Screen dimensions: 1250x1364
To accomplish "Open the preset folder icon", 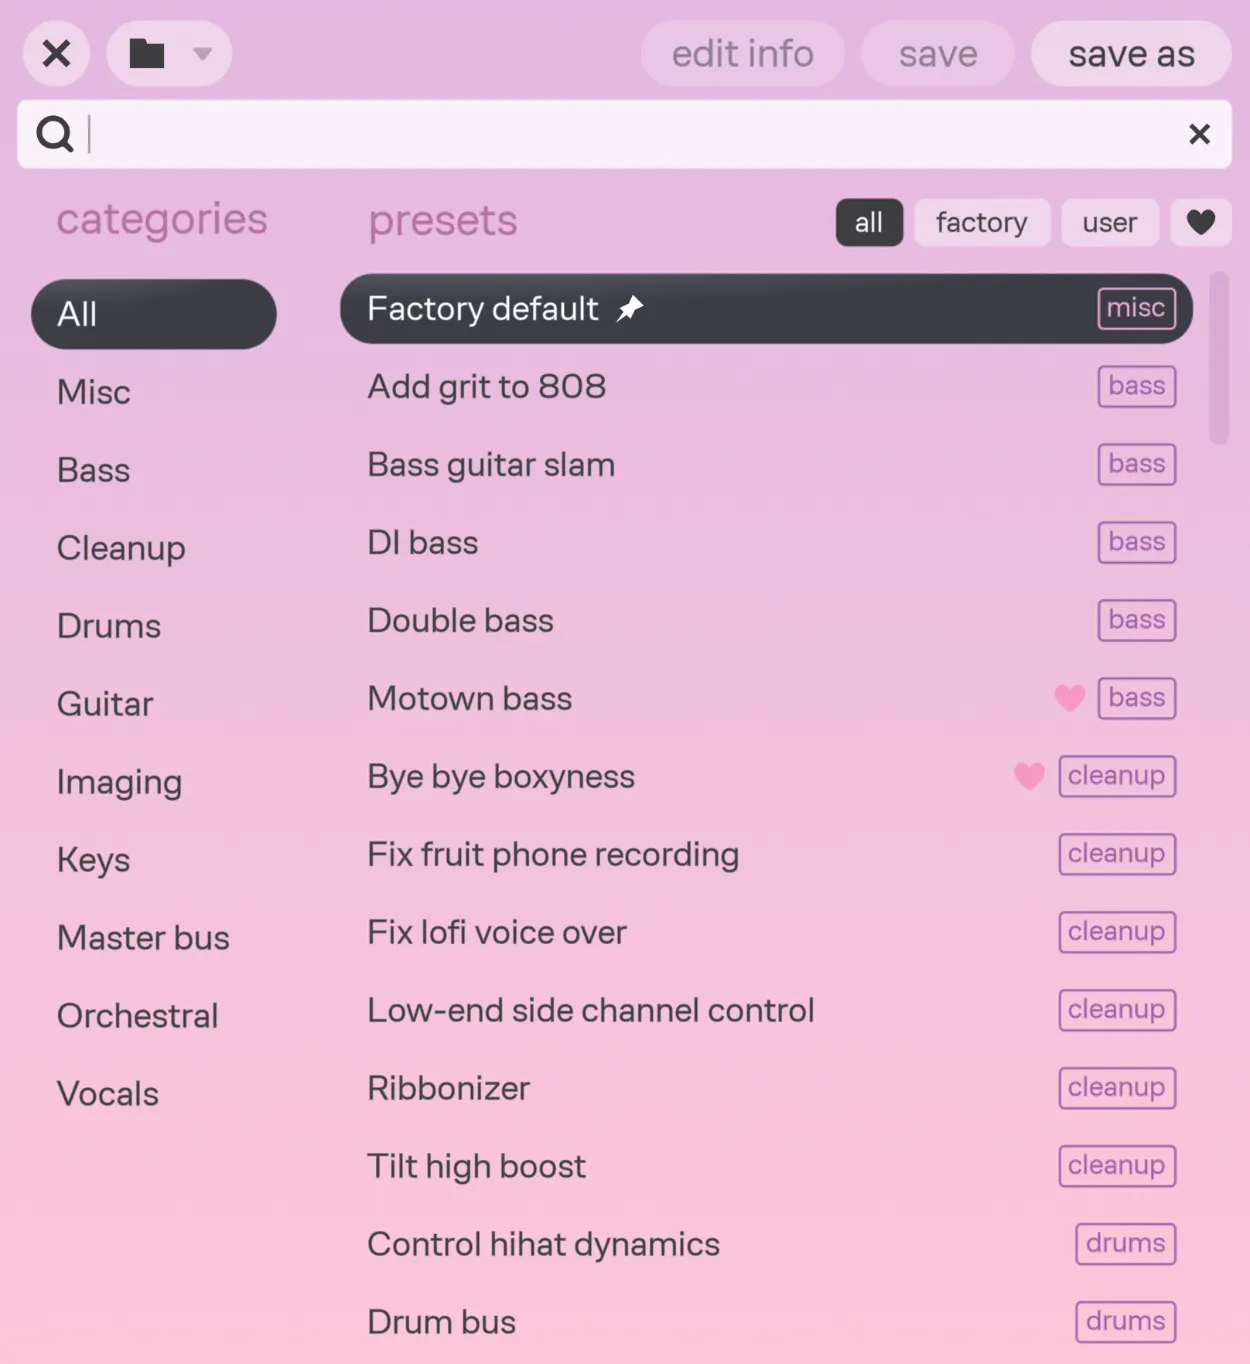I will pyautogui.click(x=146, y=54).
